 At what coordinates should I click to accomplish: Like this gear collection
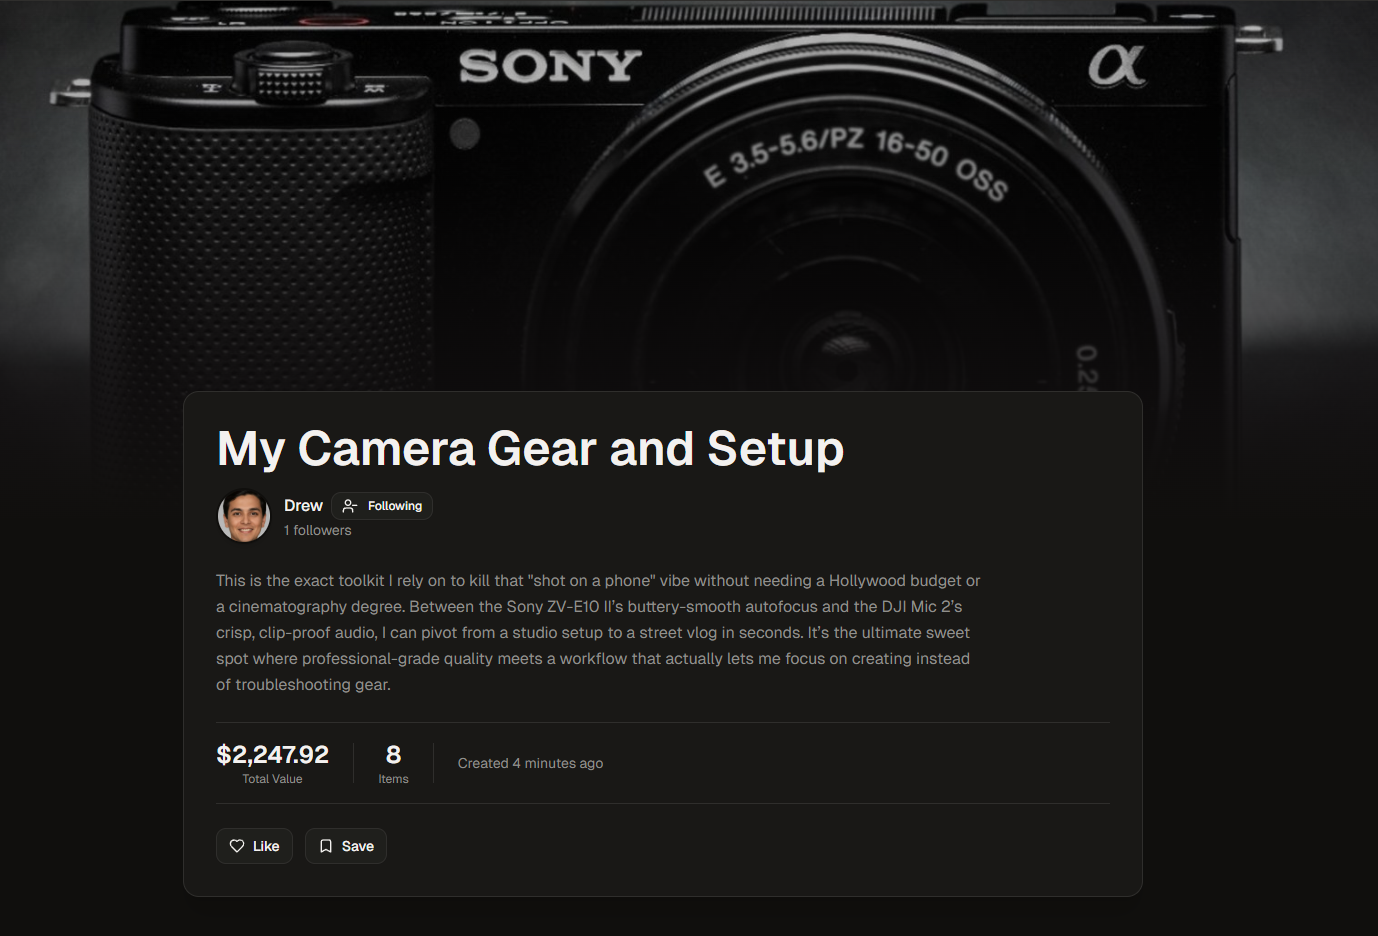point(254,846)
